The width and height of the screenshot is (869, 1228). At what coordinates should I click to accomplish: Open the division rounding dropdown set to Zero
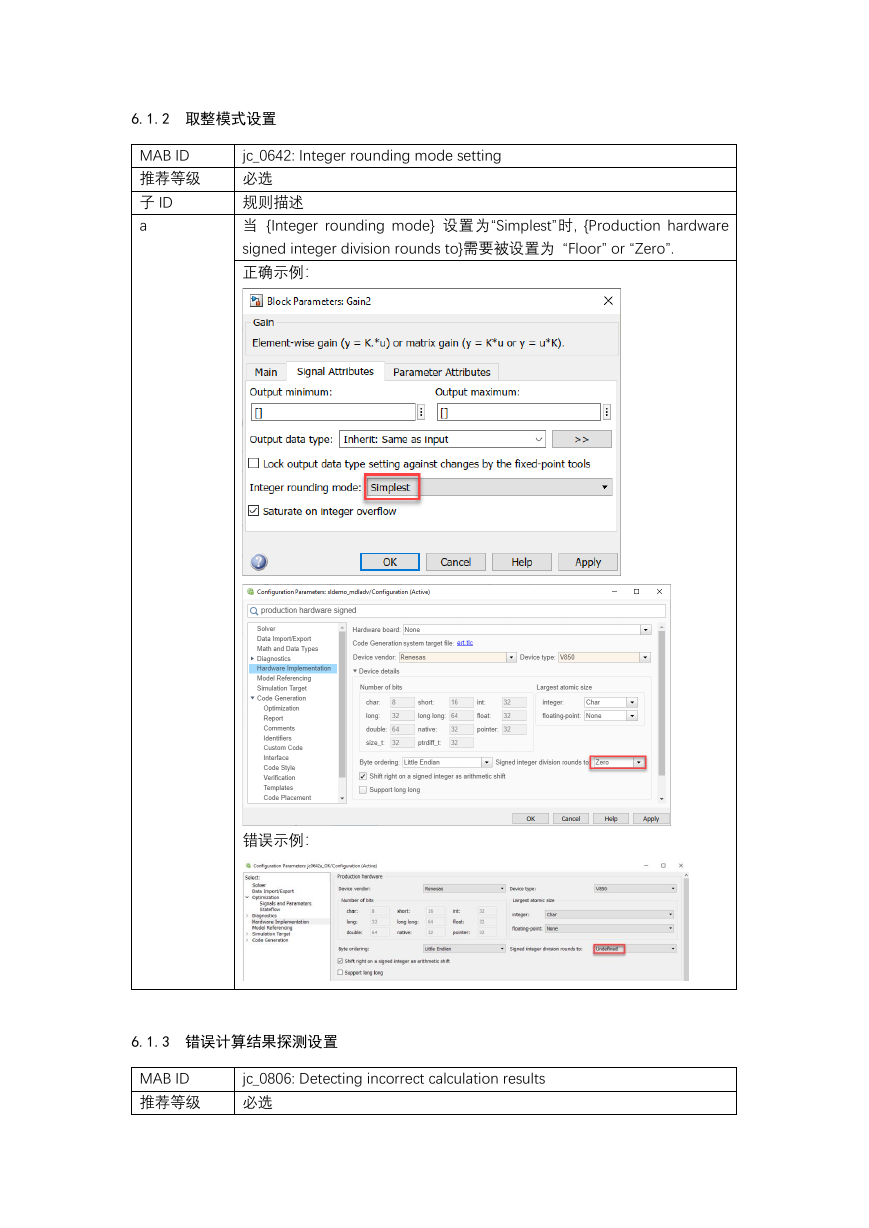click(618, 762)
